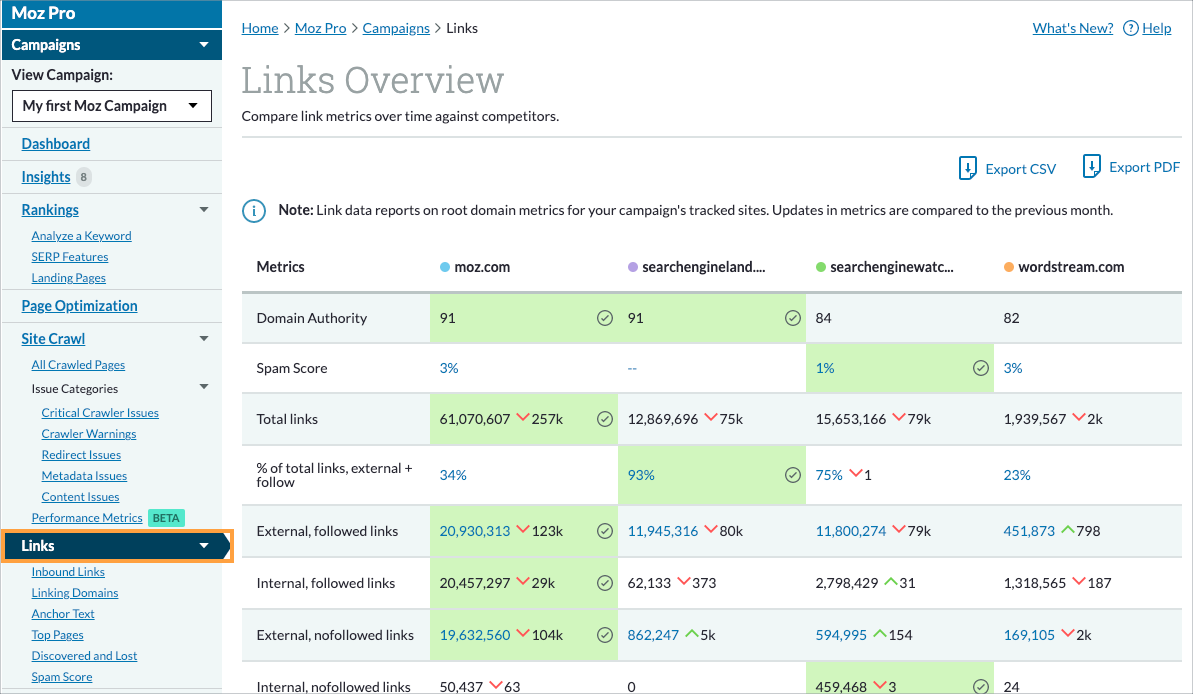Click the info icon next to the Note
The height and width of the screenshot is (694, 1193).
point(253,211)
